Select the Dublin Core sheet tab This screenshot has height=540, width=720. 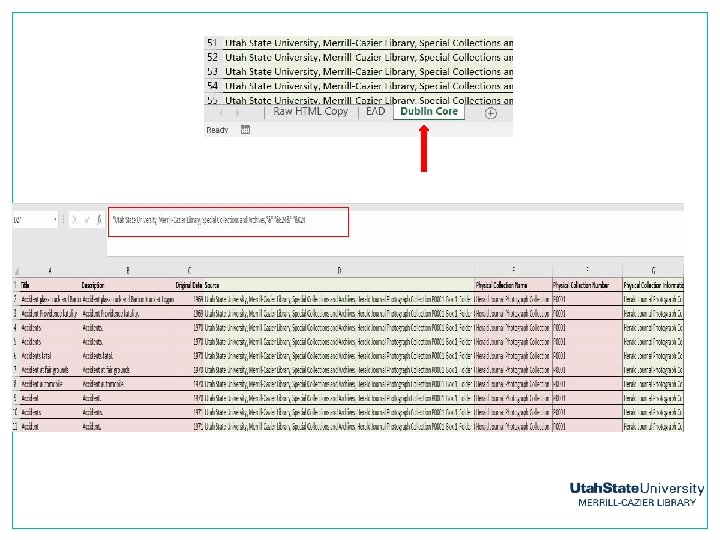coord(429,112)
